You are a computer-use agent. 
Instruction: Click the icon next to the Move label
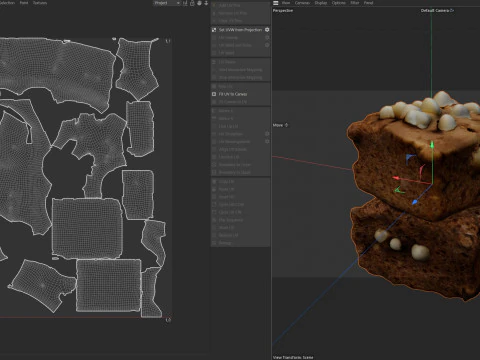(286, 125)
